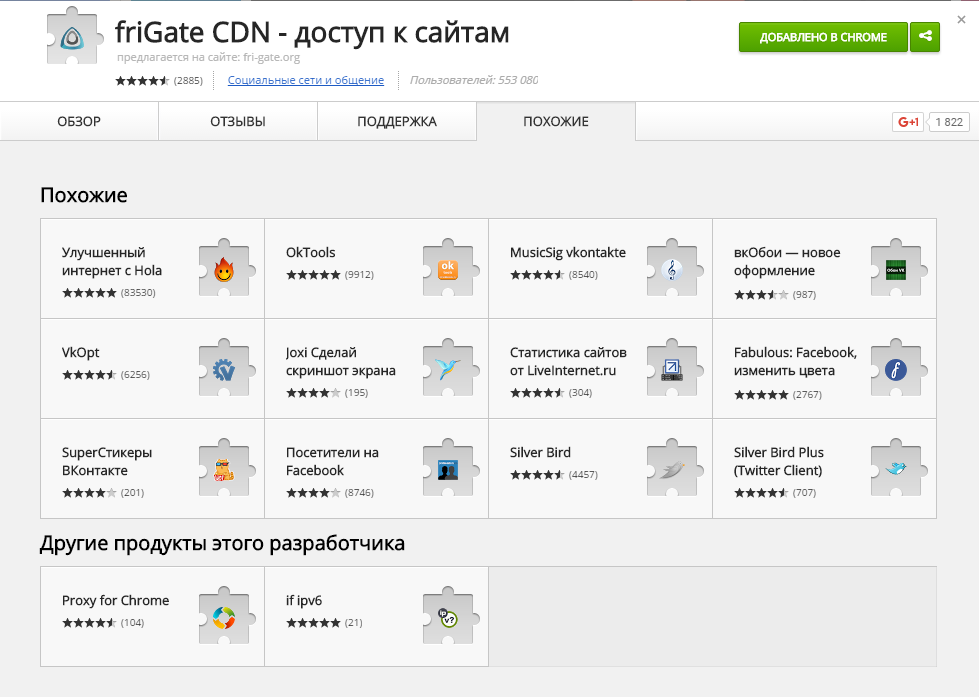The height and width of the screenshot is (697, 979).
Task: Open Fabulous: Facebook, изменить цвета title
Action: pos(795,361)
